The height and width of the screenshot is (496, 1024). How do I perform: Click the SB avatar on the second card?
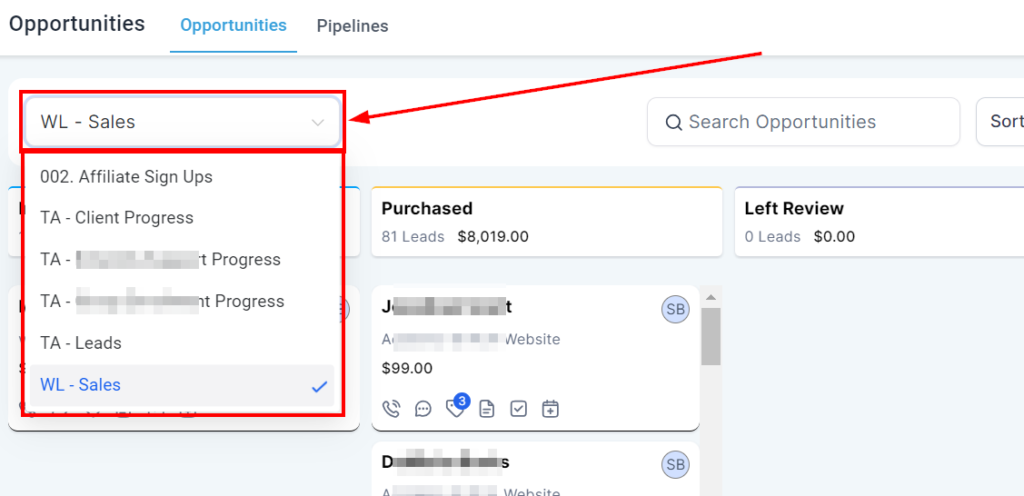675,464
